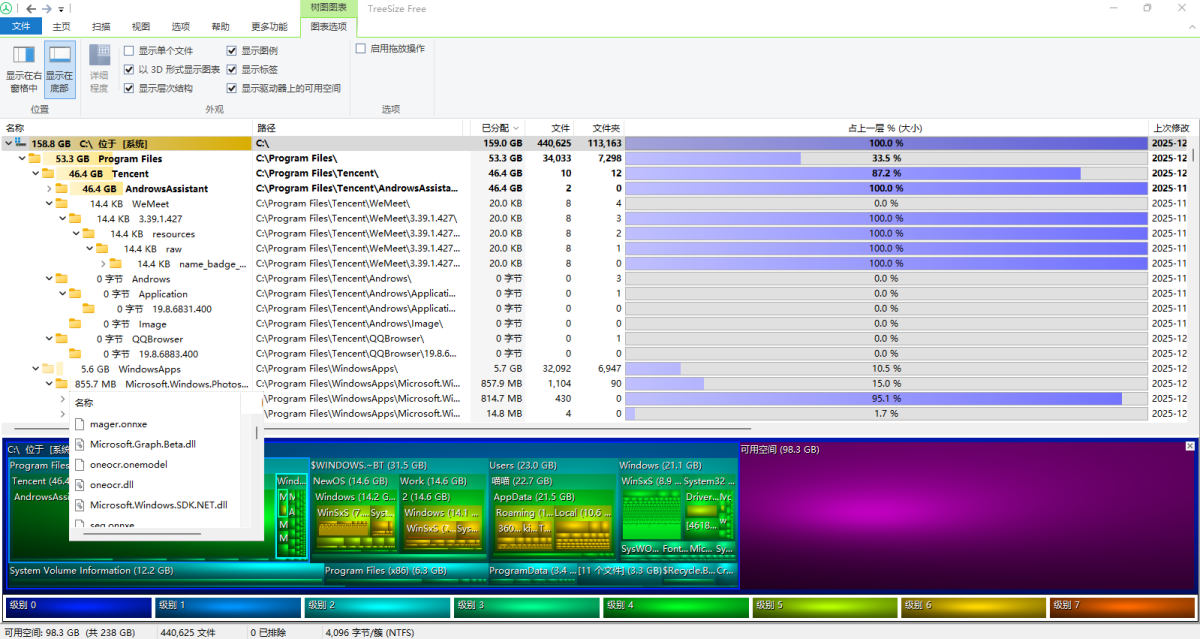Click the 文件 blue menu button
Screen dimensions: 1200x639
point(21,27)
